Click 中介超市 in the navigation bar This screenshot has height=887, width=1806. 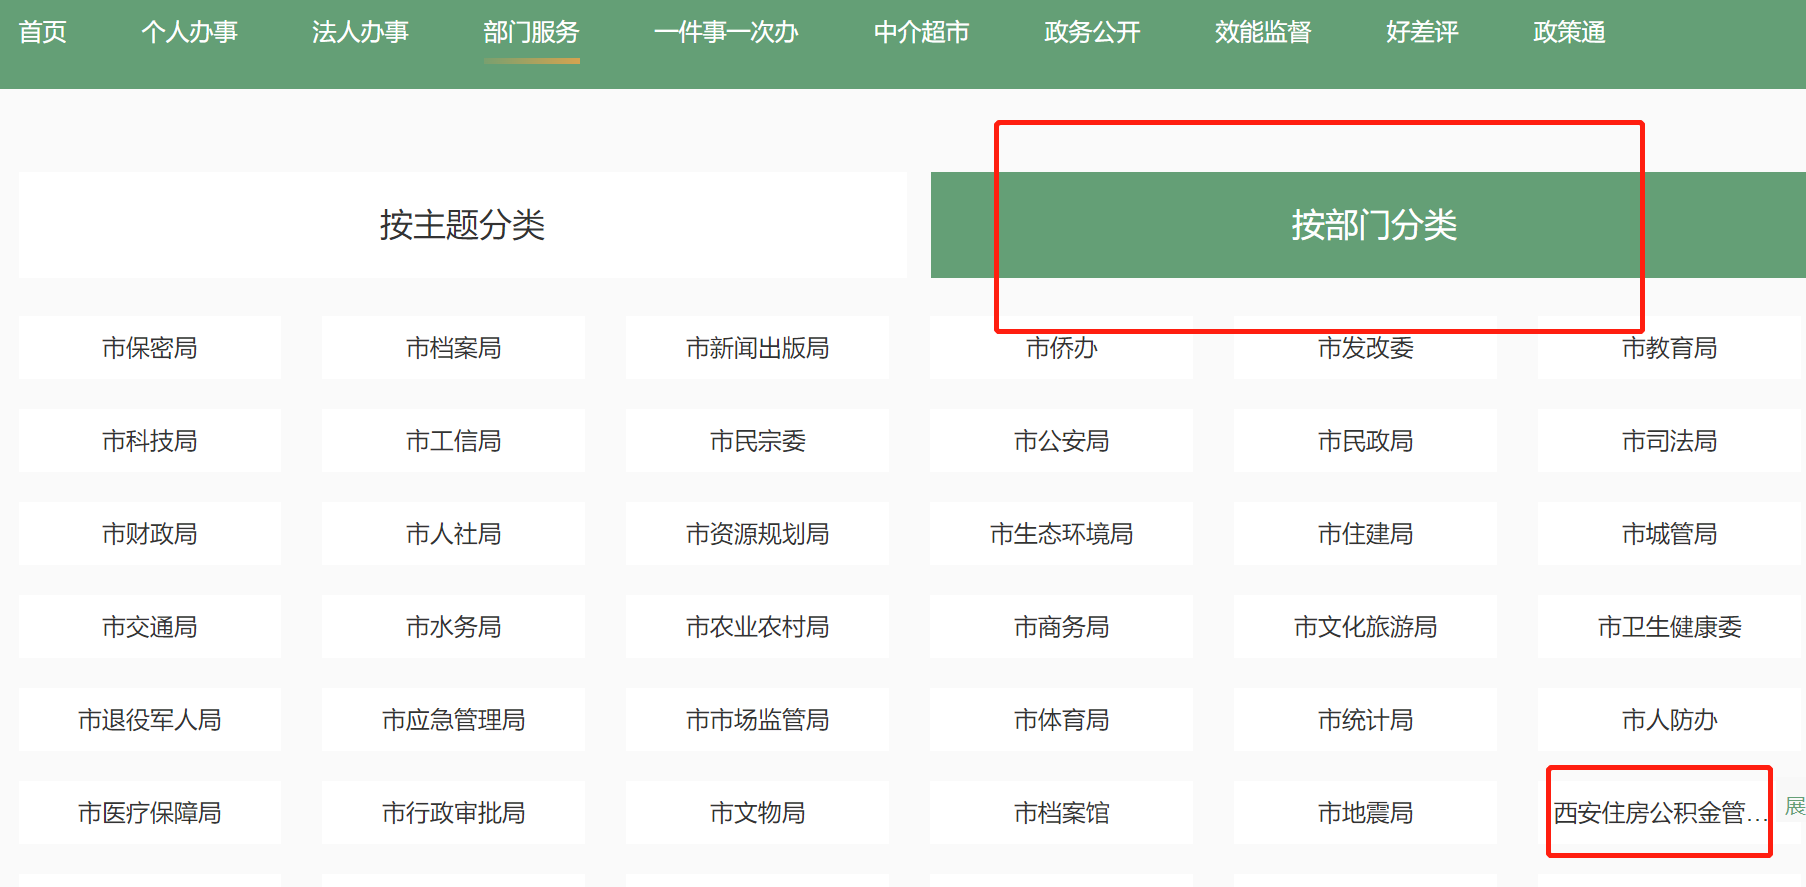tap(921, 33)
